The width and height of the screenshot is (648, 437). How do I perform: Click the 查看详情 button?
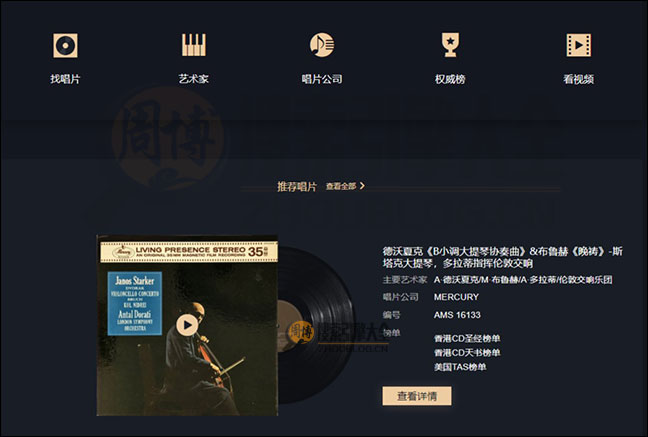click(417, 396)
